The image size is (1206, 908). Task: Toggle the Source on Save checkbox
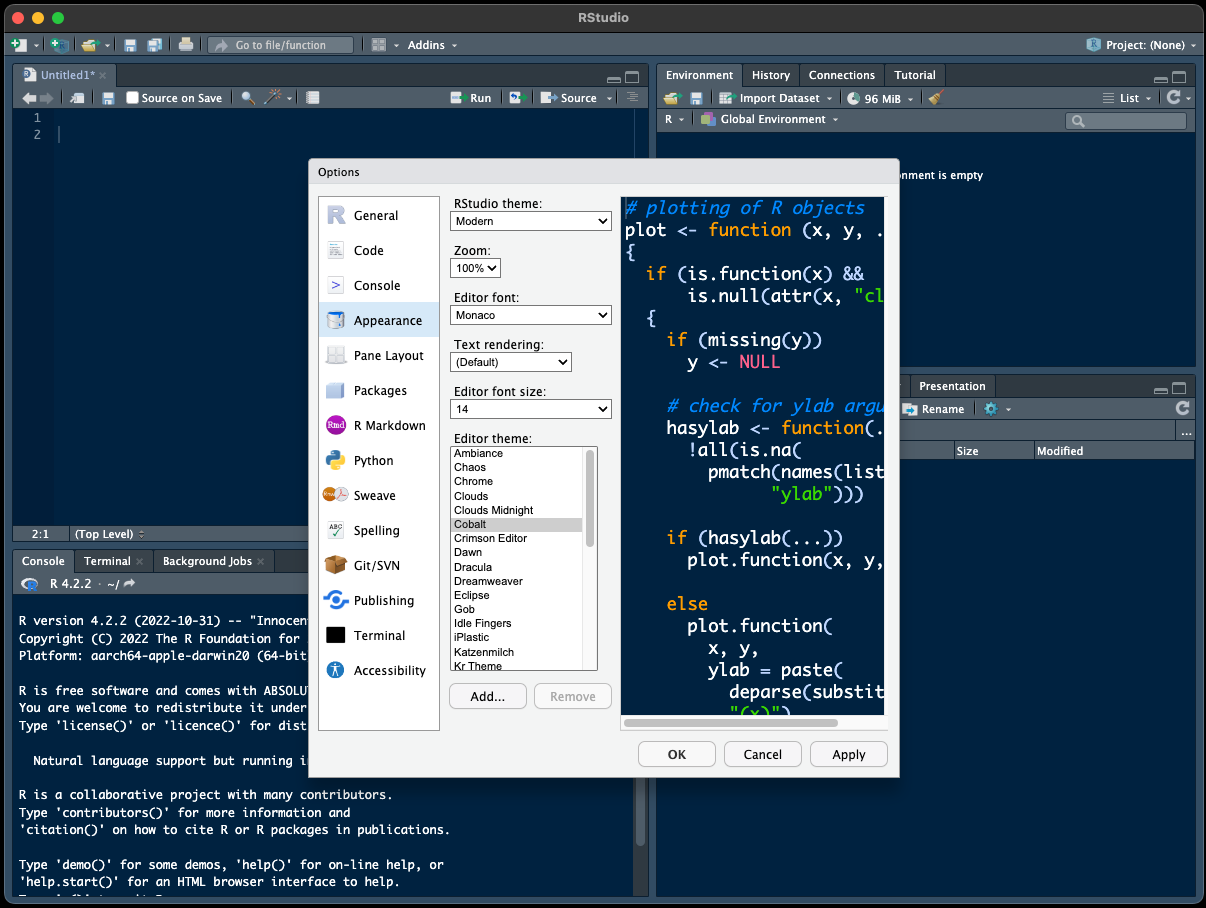tap(133, 98)
